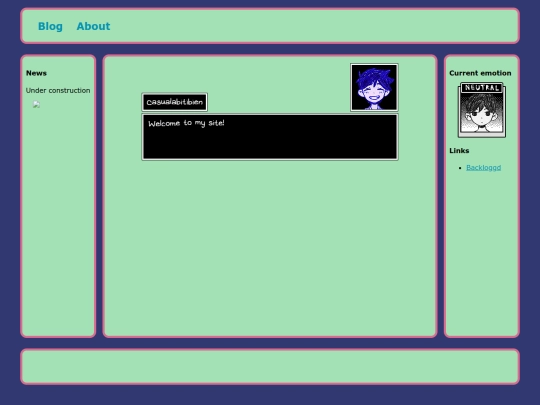Open the Blog page link
The image size is (540, 405).
click(50, 26)
